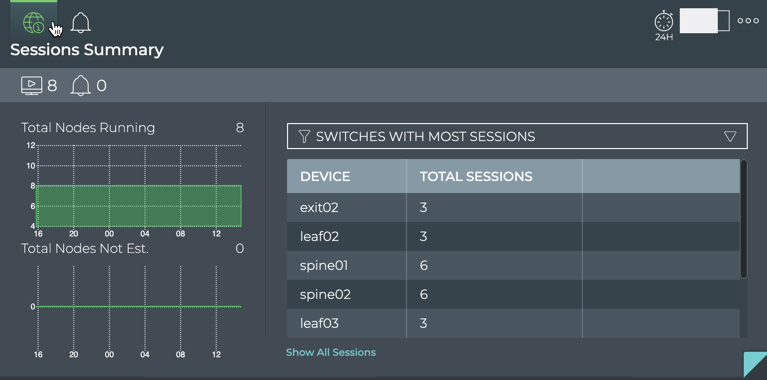Toggle the white card size switch
Viewport: 767px width, 380px height.
704,21
